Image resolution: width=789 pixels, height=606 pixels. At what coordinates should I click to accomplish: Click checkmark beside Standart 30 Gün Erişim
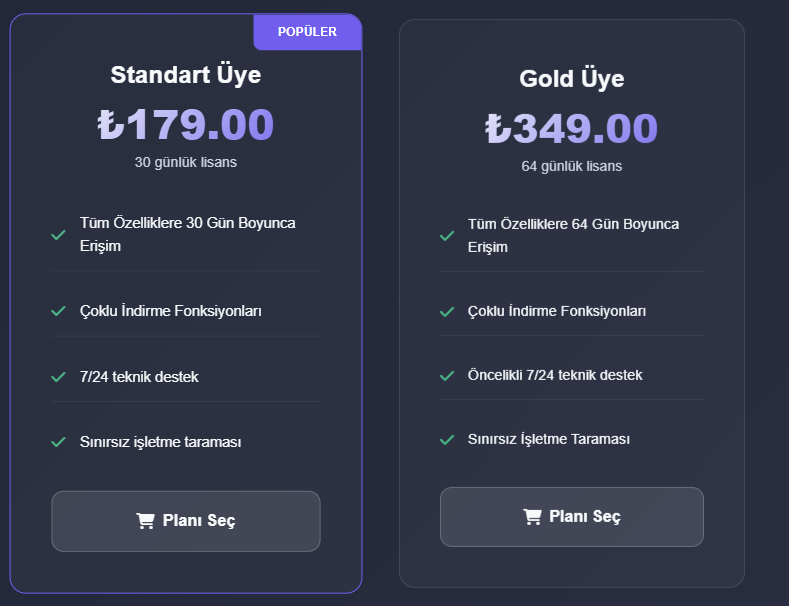coord(58,235)
